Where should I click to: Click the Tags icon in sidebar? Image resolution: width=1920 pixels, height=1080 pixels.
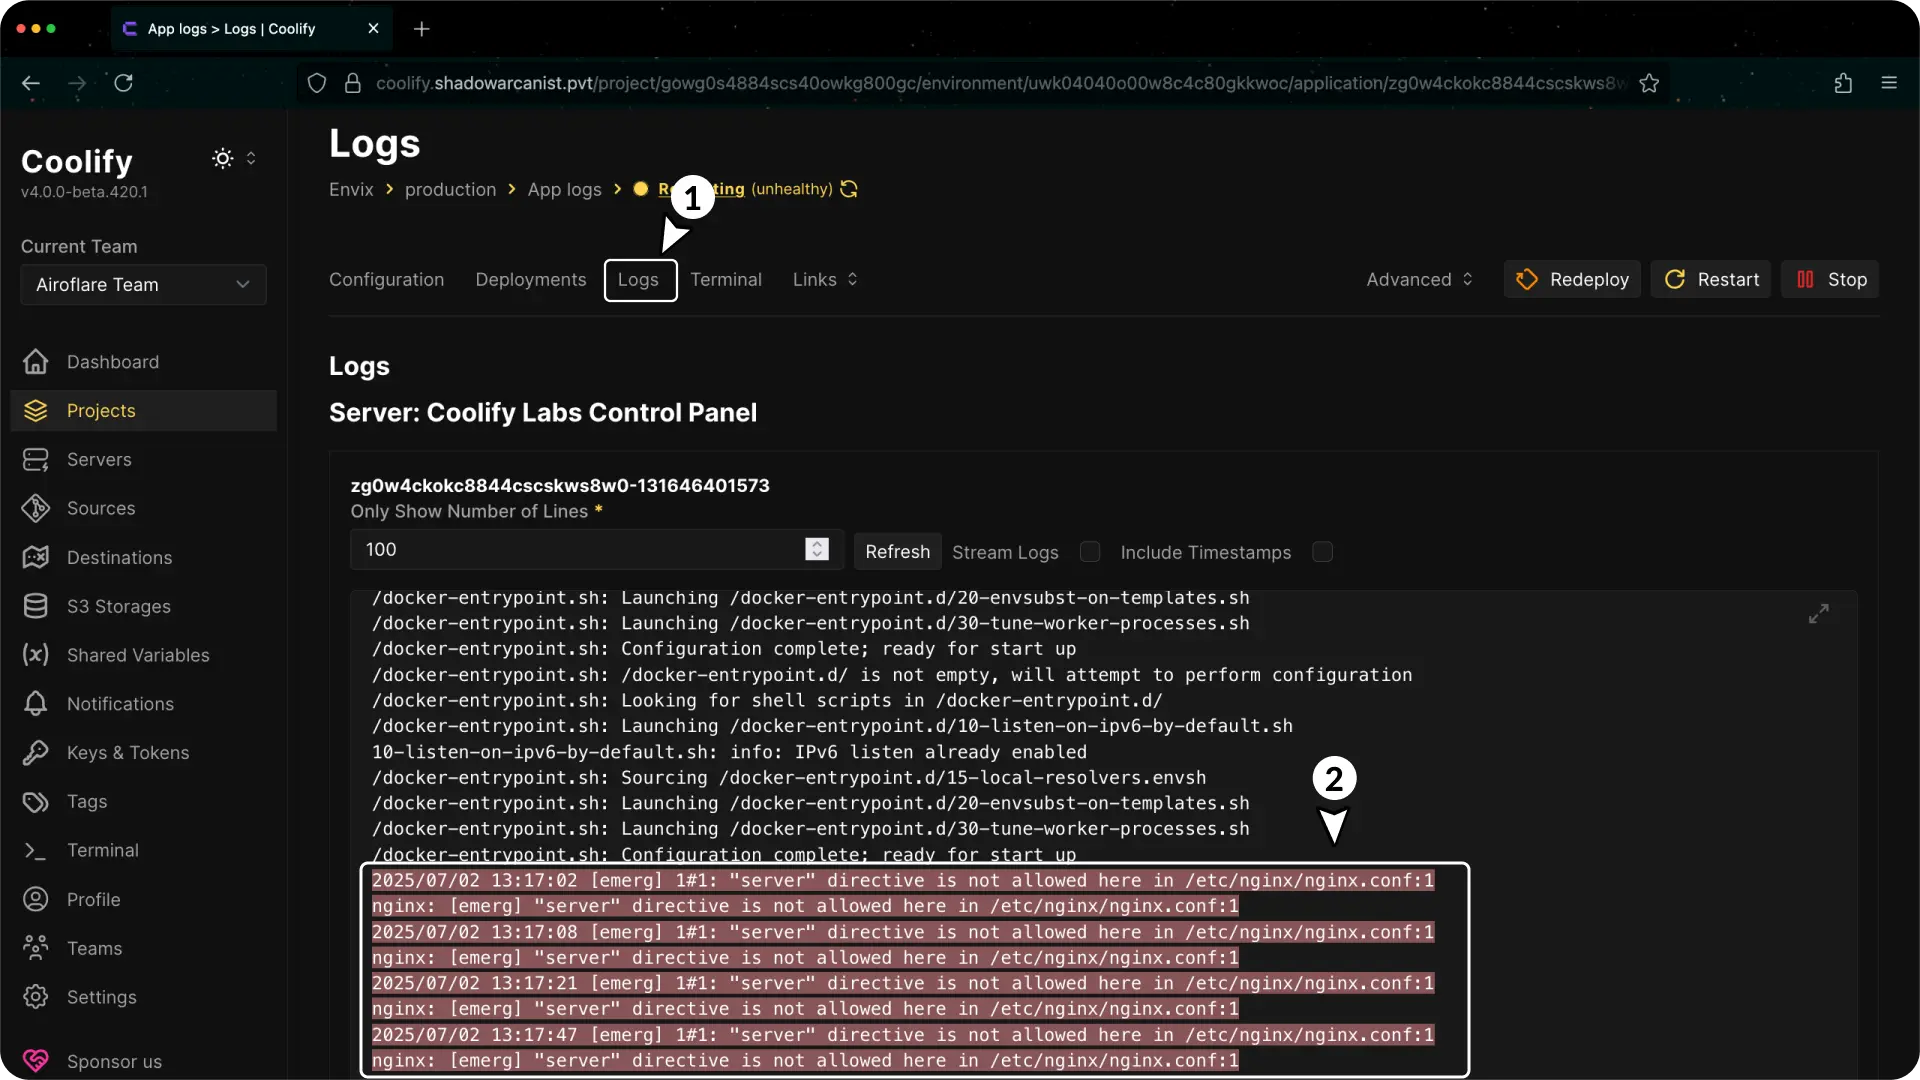pos(36,802)
